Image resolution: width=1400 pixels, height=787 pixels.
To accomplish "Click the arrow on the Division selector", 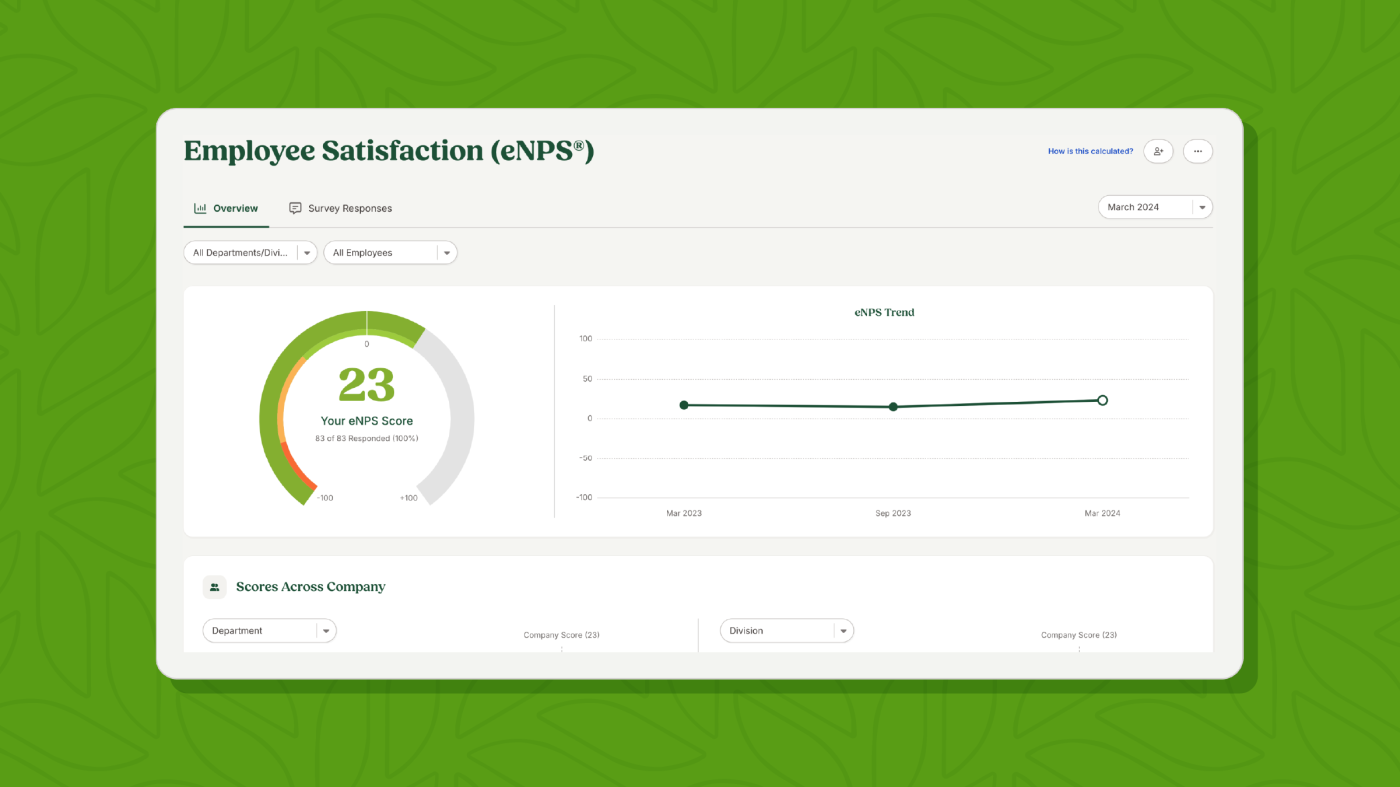I will [844, 631].
